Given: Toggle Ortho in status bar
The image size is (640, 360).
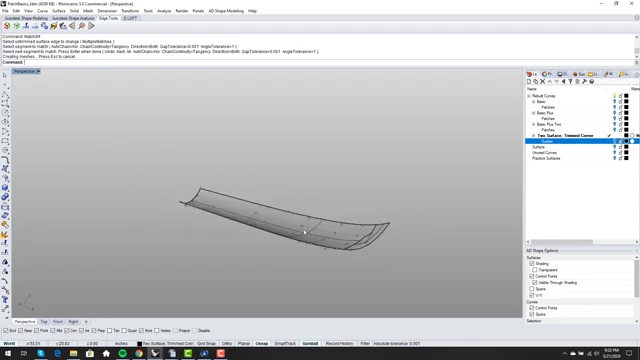Looking at the screenshot, I should coord(227,344).
